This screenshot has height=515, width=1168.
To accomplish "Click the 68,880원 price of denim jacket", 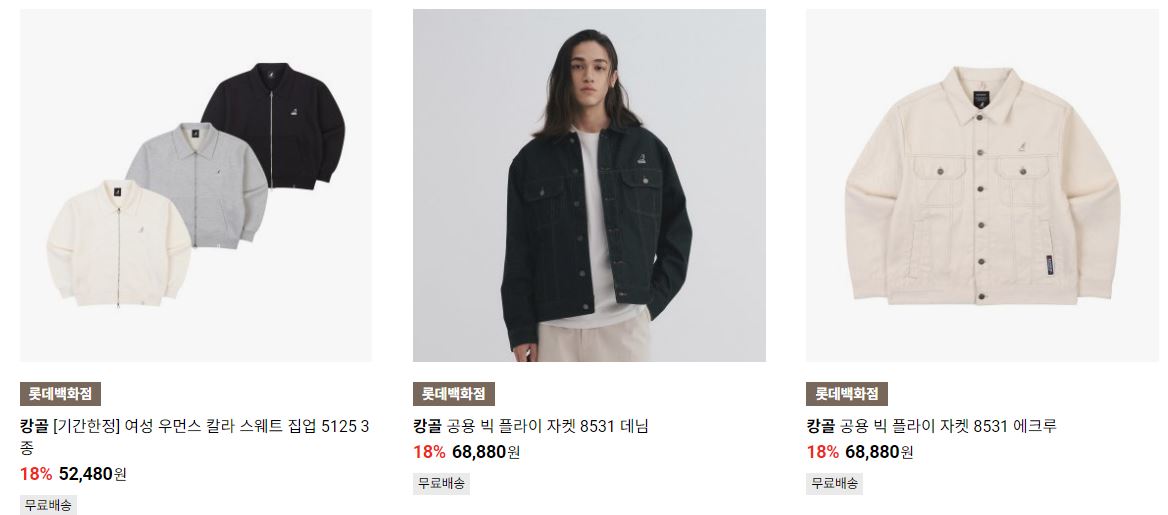I will point(486,452).
